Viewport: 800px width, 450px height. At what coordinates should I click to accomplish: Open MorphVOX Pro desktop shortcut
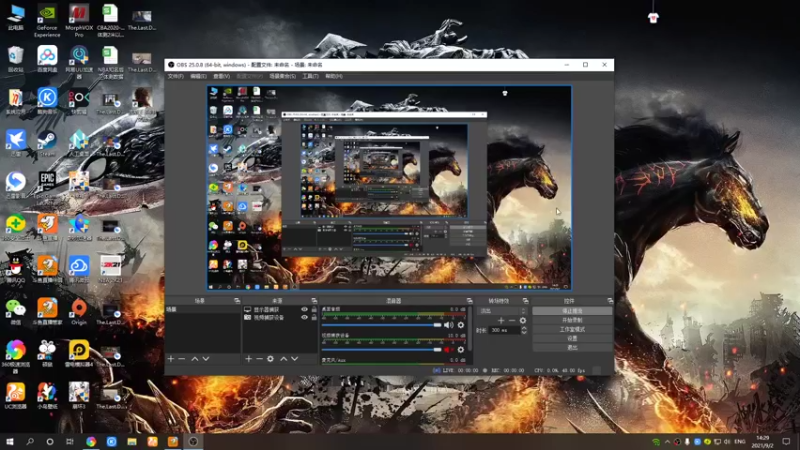click(x=79, y=20)
